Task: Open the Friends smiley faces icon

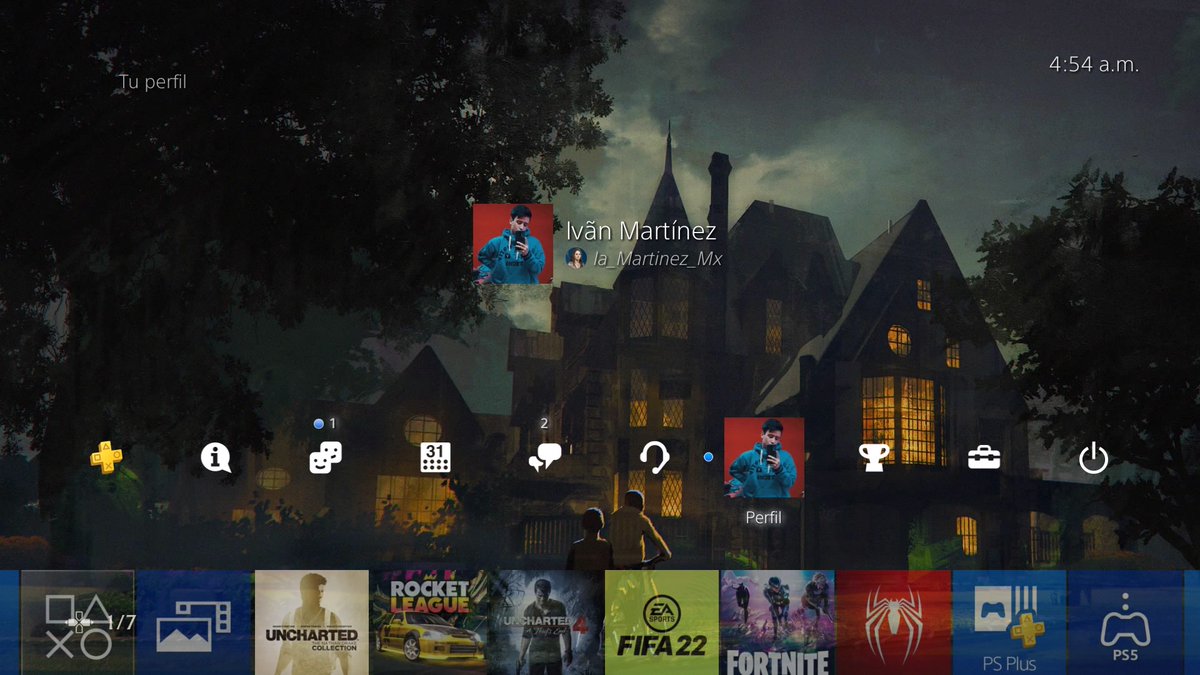Action: [325, 458]
